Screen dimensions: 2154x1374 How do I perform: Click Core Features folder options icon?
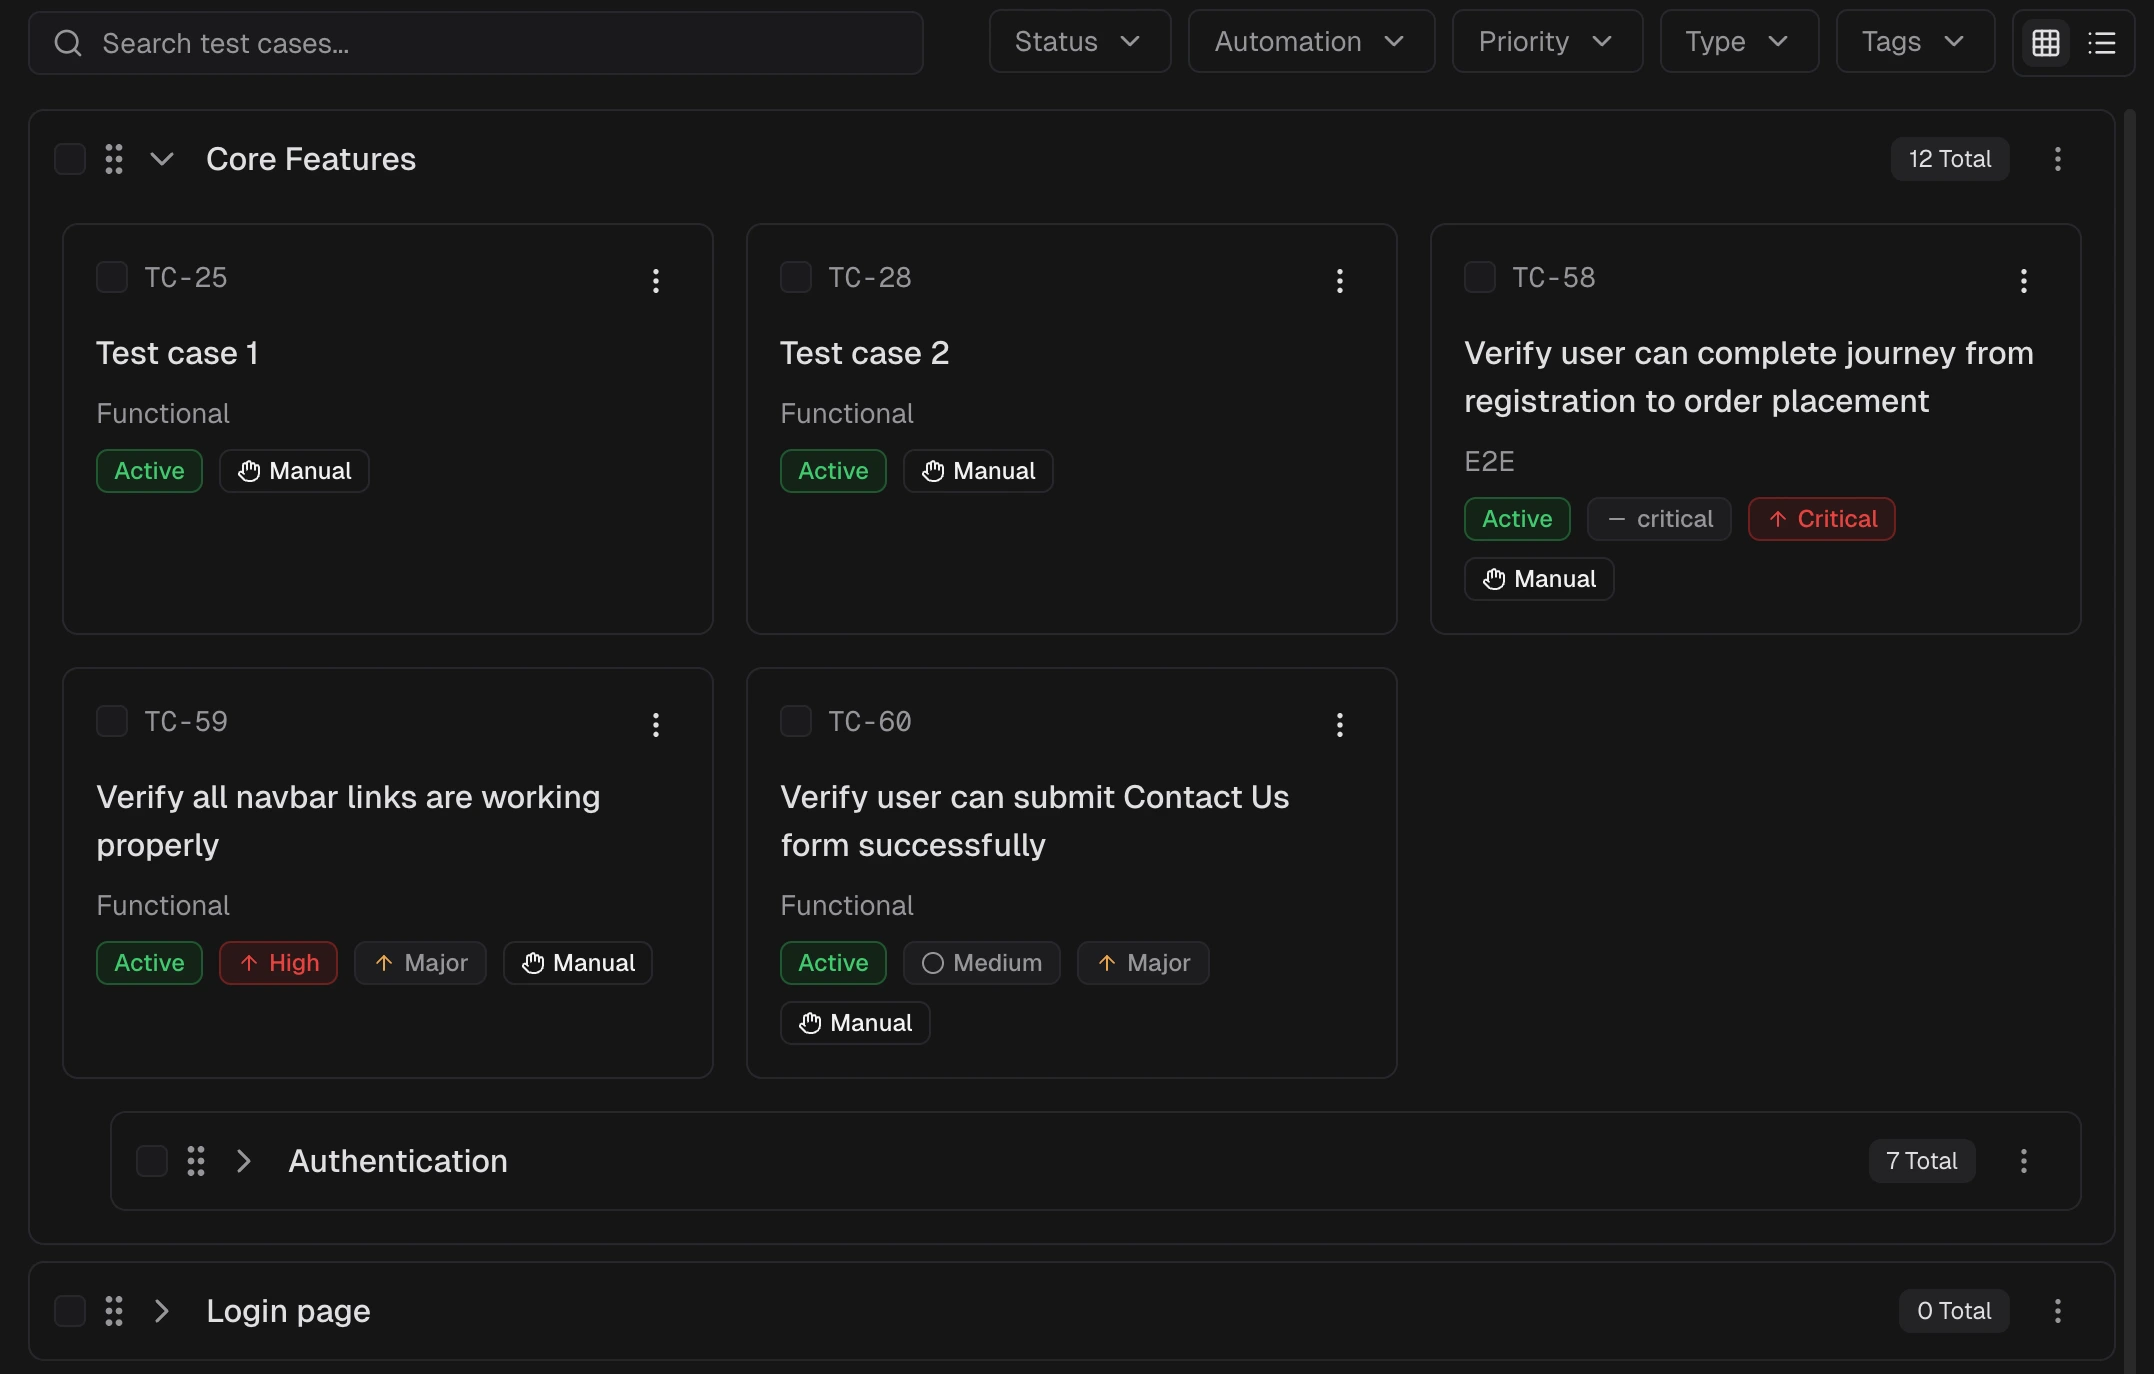click(x=2057, y=159)
